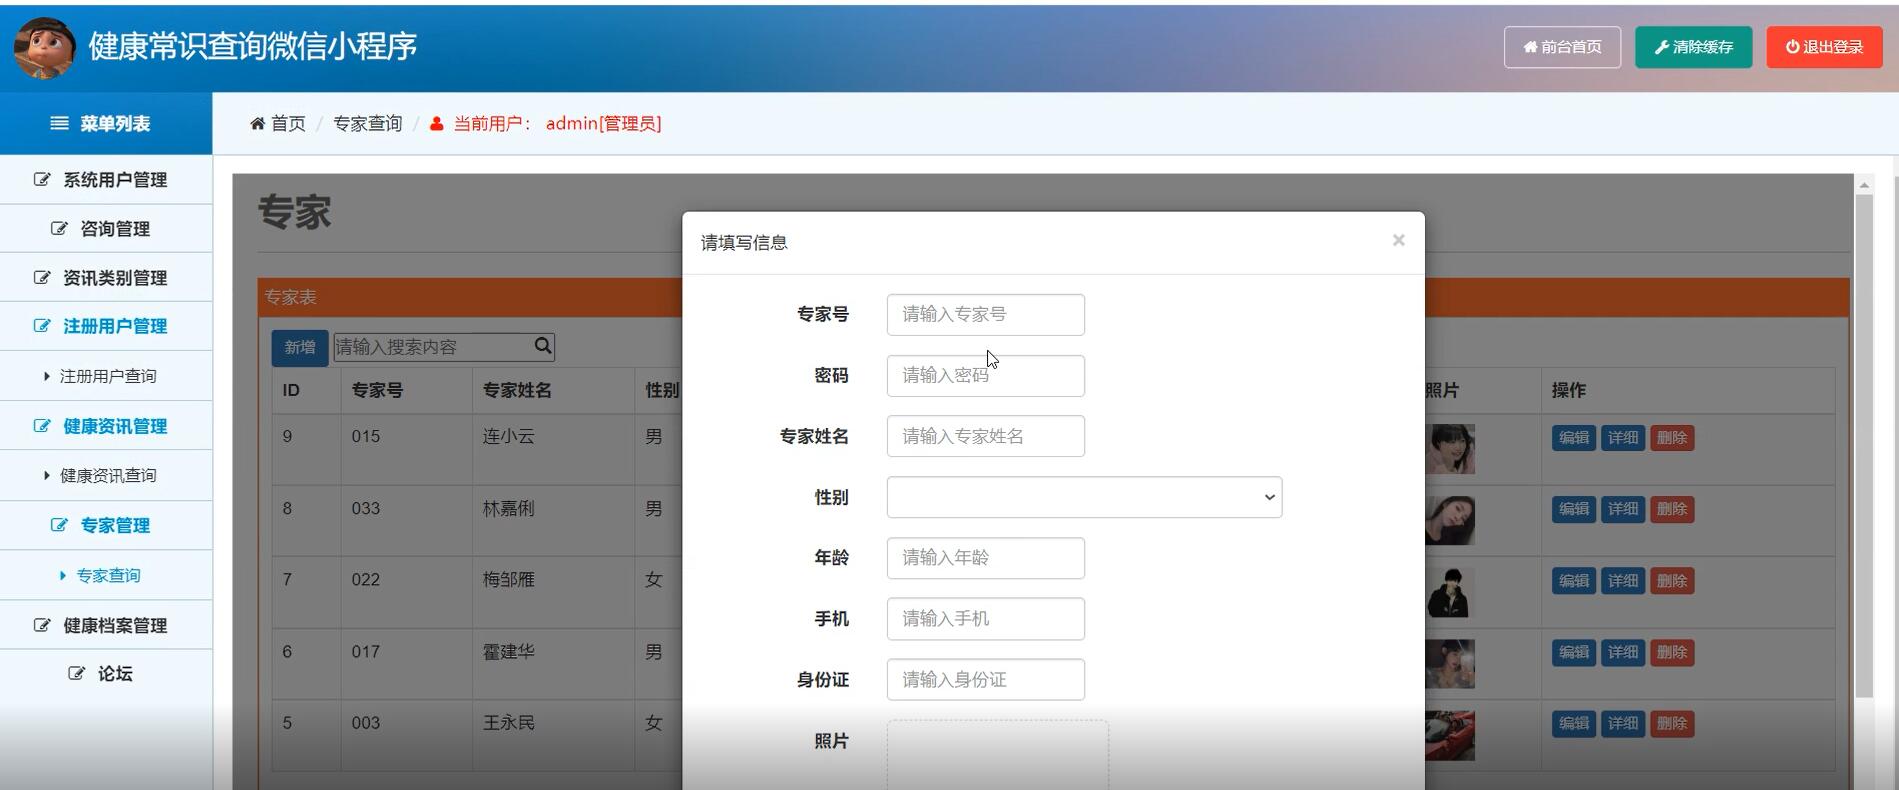1899x790 pixels.
Task: Click the vertical scrollbar of the table panel
Action: point(1864,445)
